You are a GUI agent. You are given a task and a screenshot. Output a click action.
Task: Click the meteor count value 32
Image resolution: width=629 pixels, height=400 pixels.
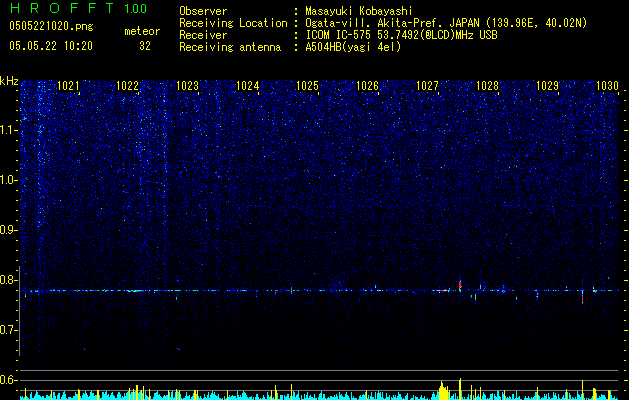145,46
